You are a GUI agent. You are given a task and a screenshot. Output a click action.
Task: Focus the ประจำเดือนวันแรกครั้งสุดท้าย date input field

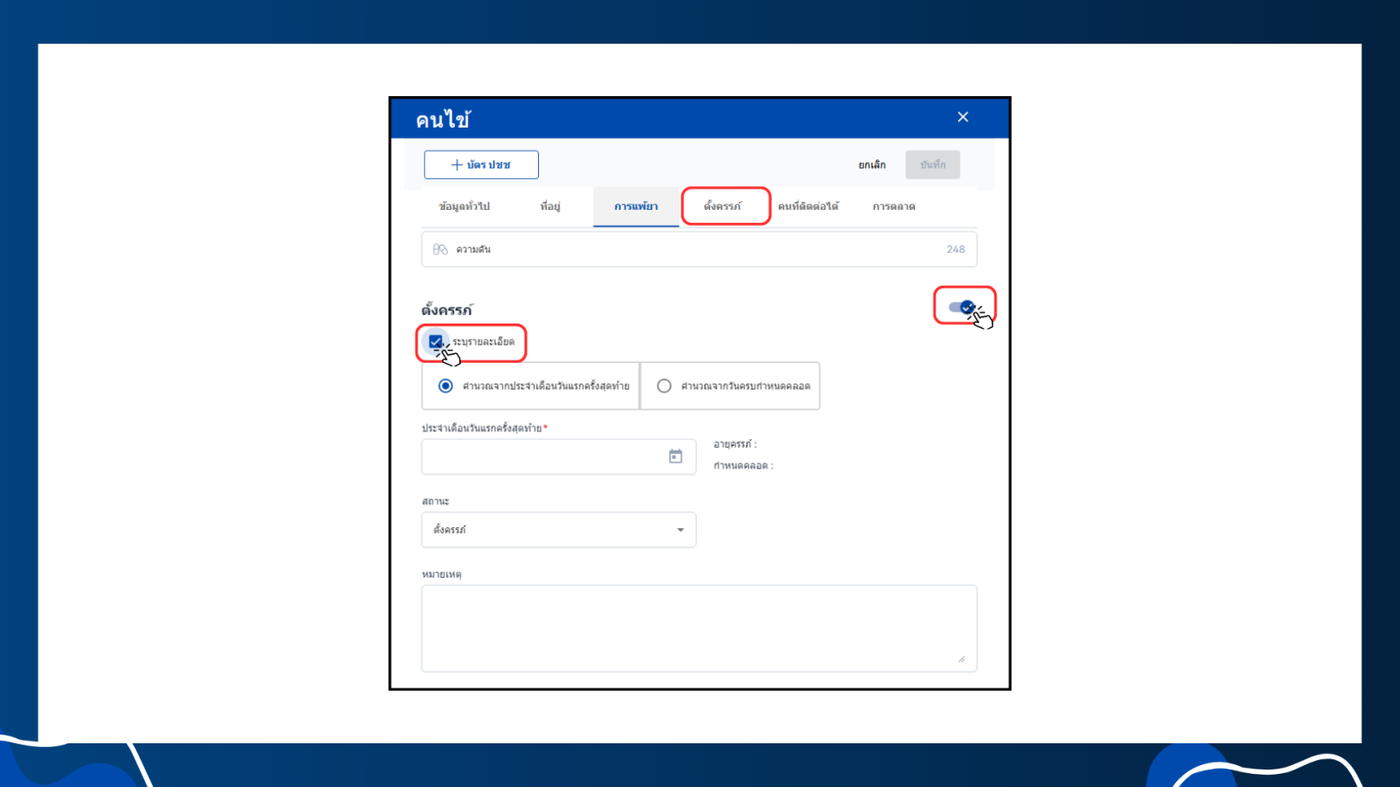click(x=559, y=457)
